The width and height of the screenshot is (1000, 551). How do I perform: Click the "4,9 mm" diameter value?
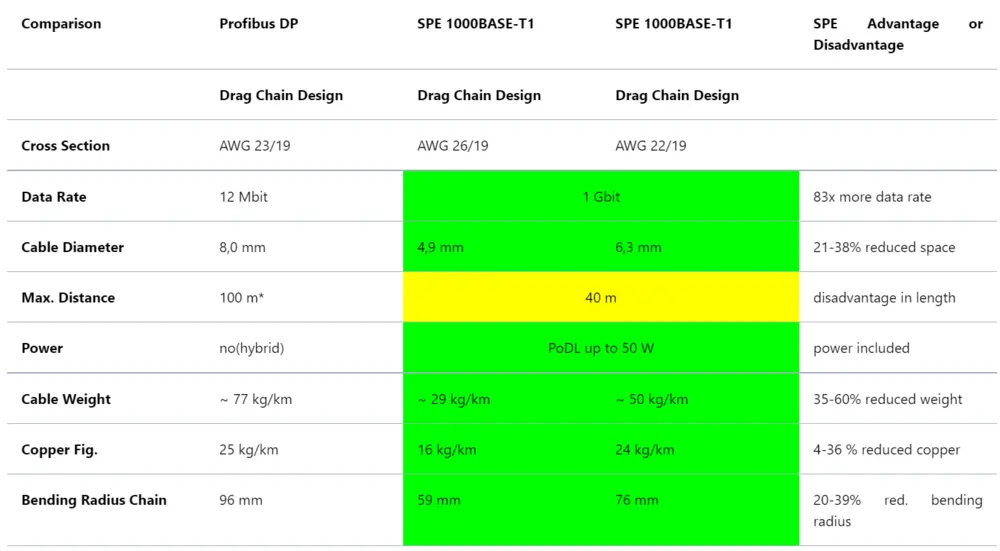pyautogui.click(x=440, y=247)
